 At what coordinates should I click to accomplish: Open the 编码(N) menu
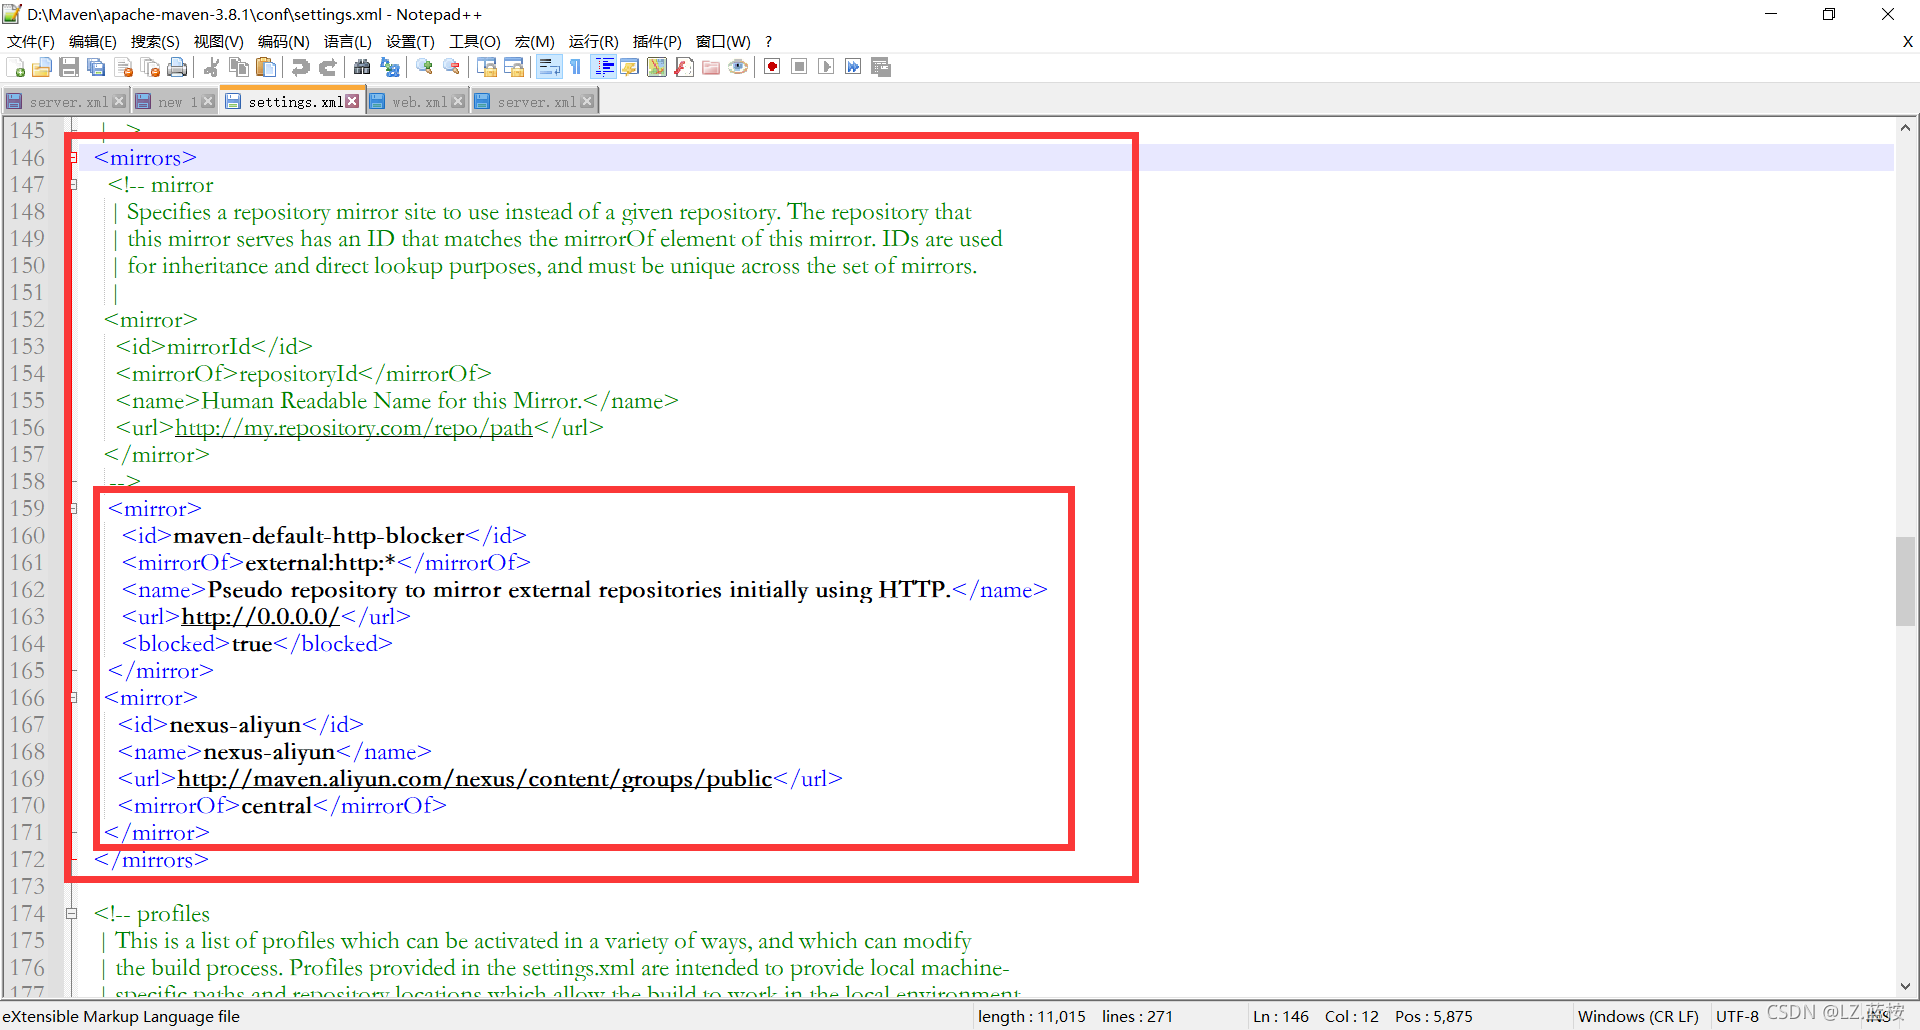tap(284, 41)
